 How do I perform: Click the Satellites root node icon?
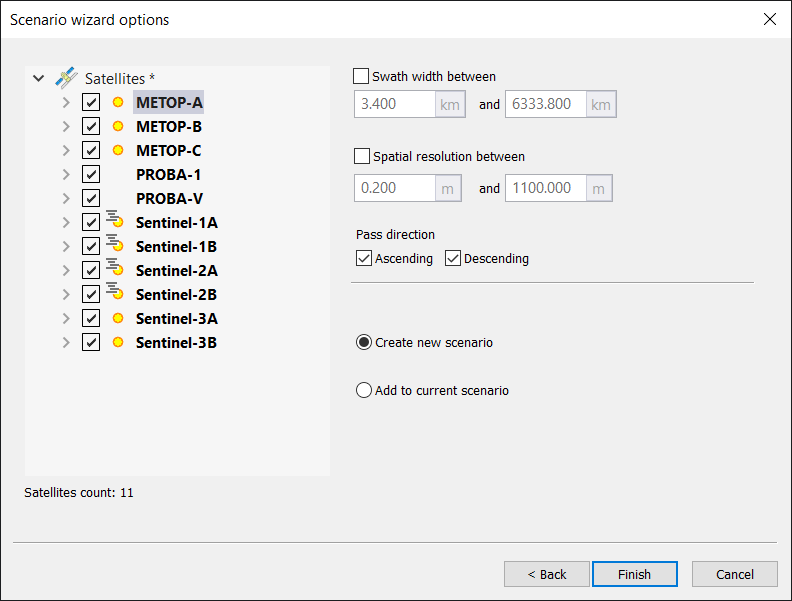click(x=66, y=78)
